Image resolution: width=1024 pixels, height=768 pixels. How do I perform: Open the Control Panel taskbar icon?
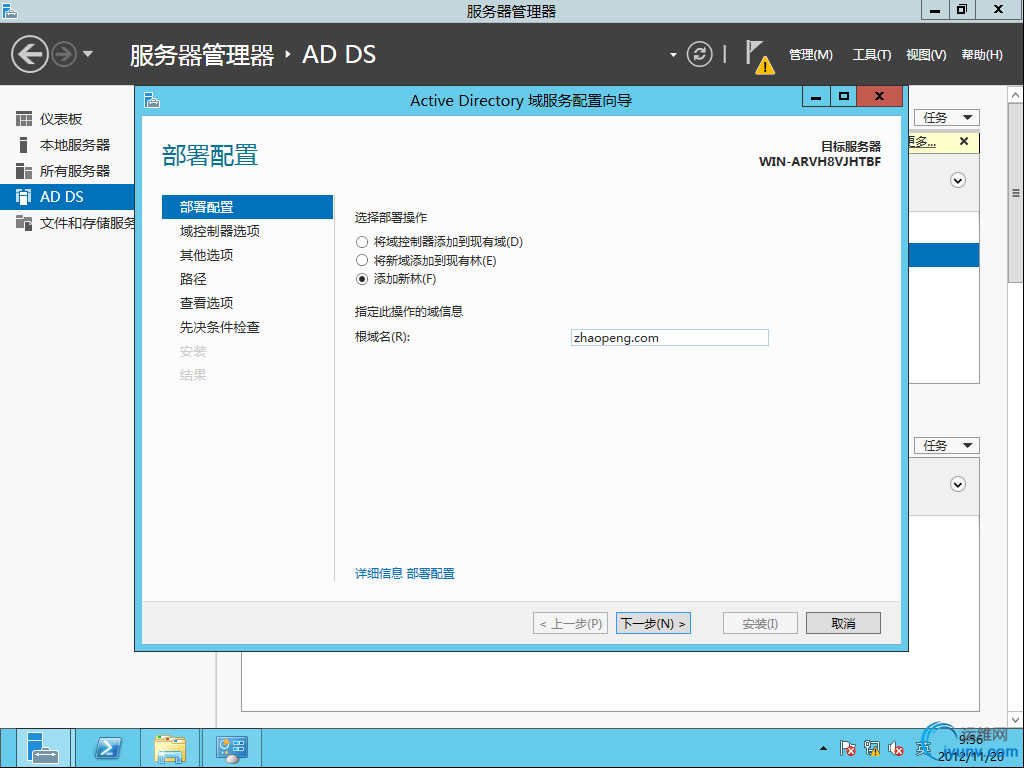pos(232,748)
